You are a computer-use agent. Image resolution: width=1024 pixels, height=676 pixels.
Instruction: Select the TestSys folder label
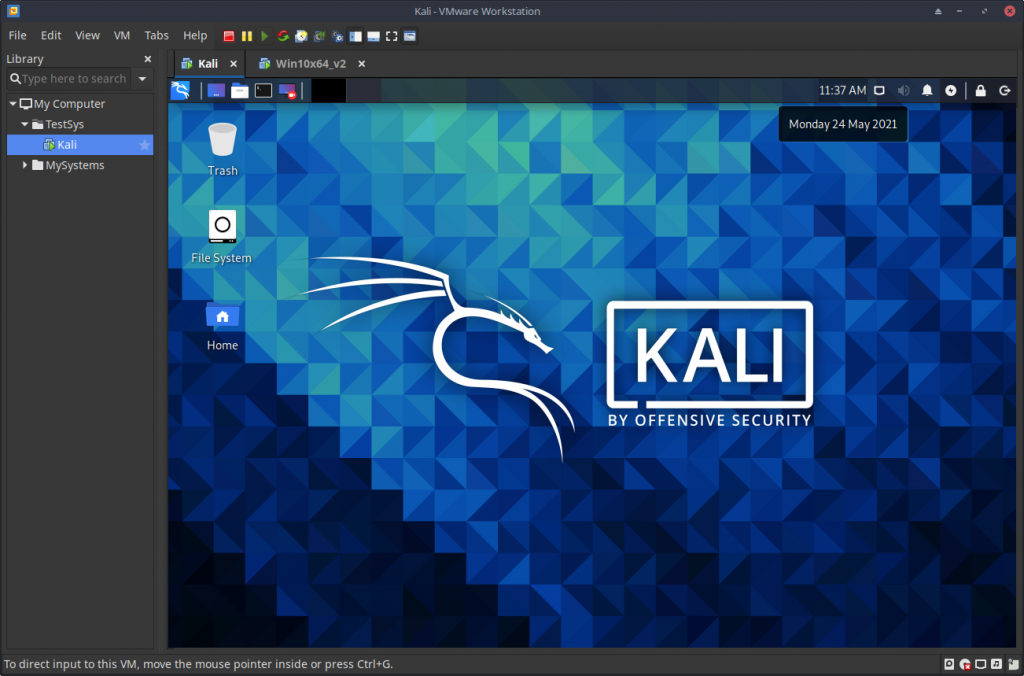(65, 124)
